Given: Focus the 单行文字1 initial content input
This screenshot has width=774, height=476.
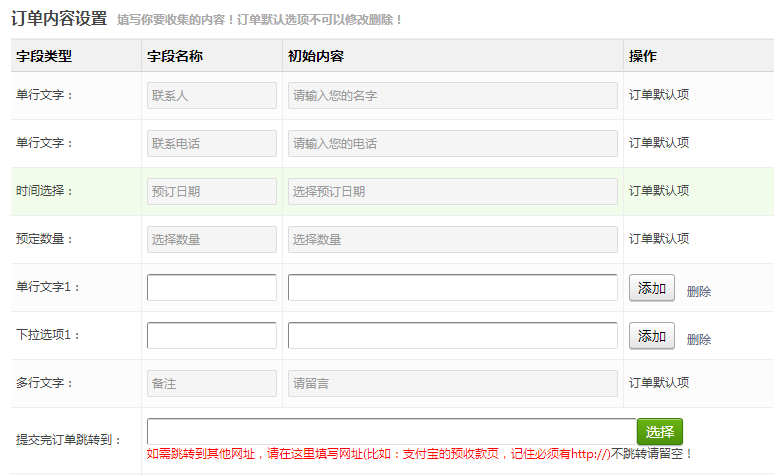Looking at the screenshot, I should 452,288.
